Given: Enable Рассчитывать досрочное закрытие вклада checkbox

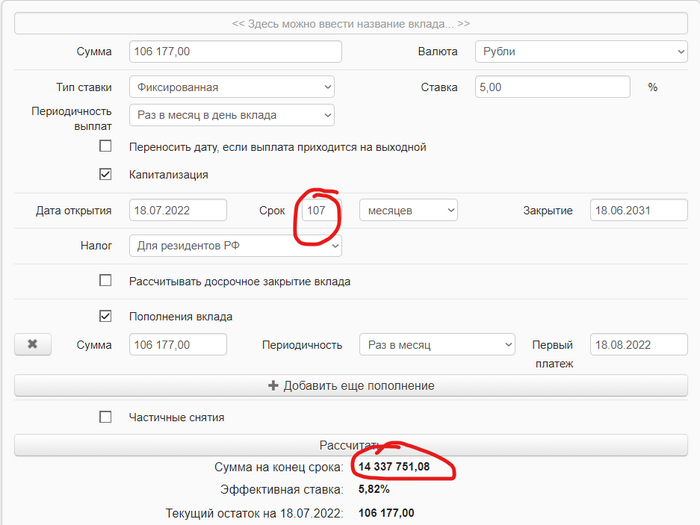Looking at the screenshot, I should click(105, 280).
